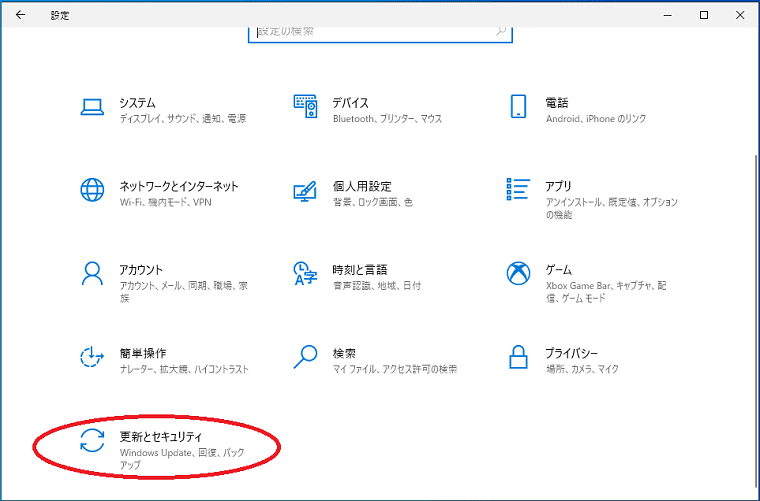Open the 更新とセキュリティ refresh arrows icon
Screen dimensions: 760x501
(x=92, y=440)
